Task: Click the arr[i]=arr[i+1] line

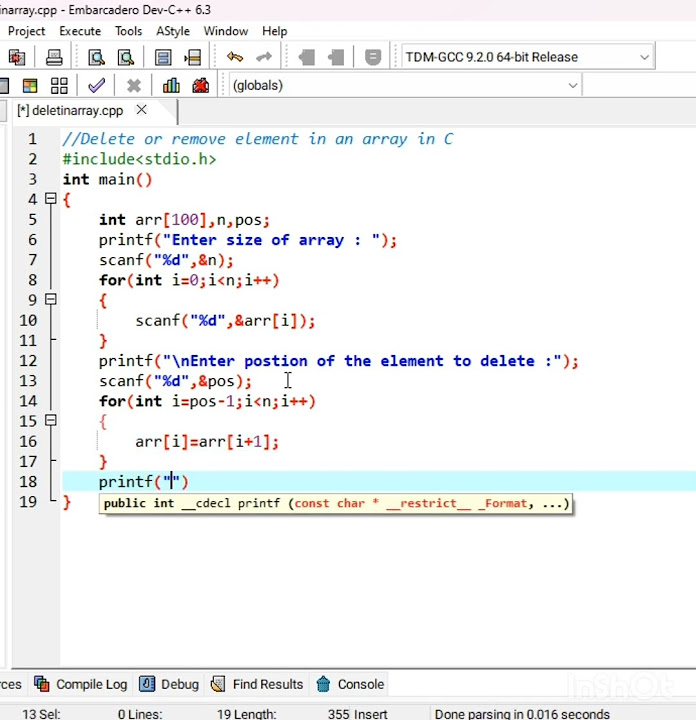Action: pyautogui.click(x=207, y=442)
